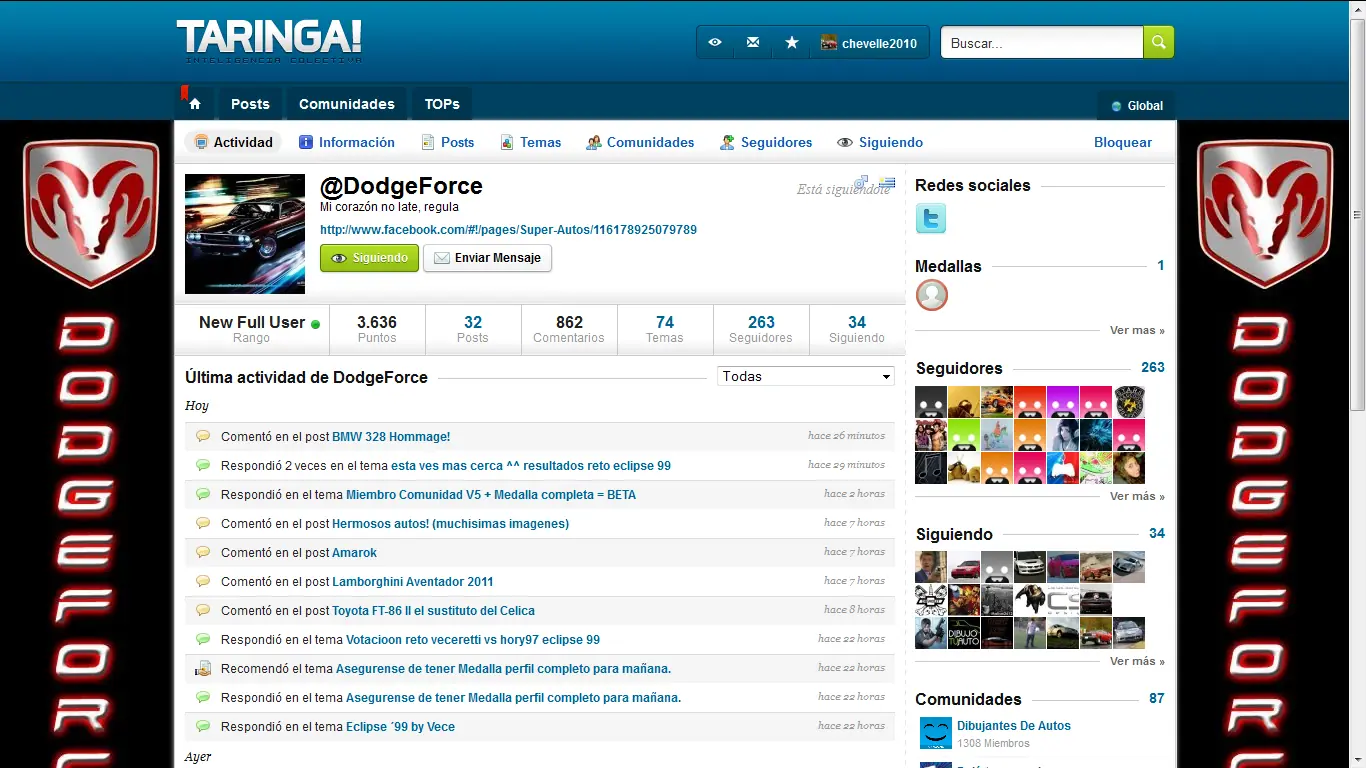Image resolution: width=1366 pixels, height=768 pixels.
Task: Click the comment bubble beside Hermosos autos row
Action: point(203,523)
